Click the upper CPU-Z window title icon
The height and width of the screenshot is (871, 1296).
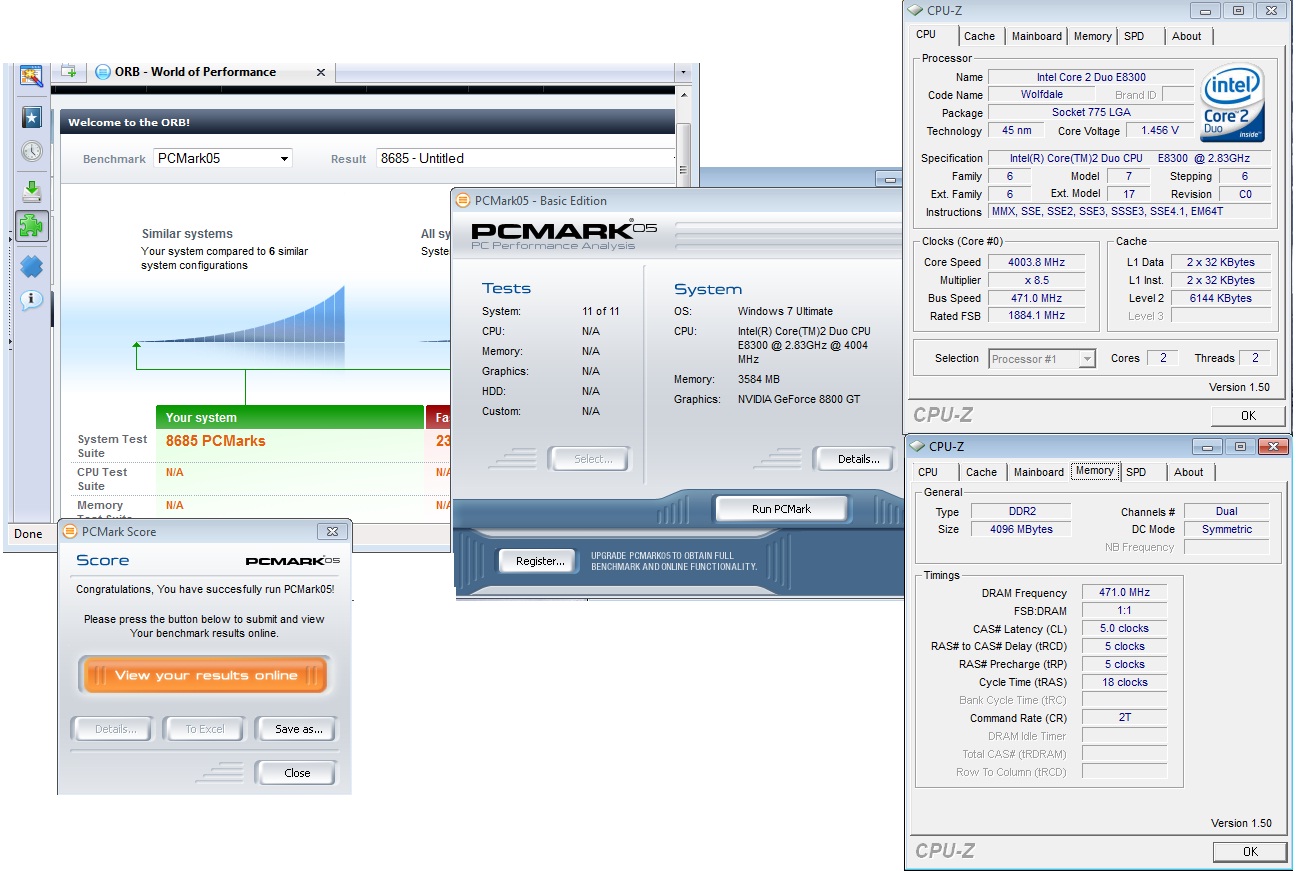[x=913, y=10]
